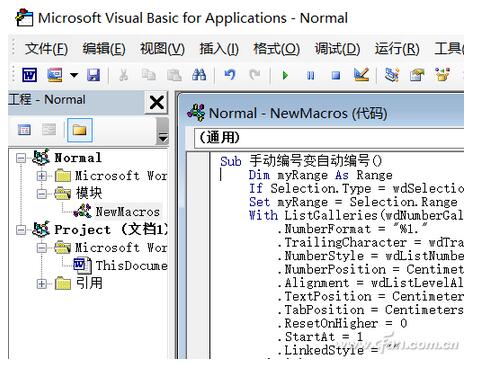Click the Insert UserForm toolbar icon
The image size is (479, 365).
[55, 75]
